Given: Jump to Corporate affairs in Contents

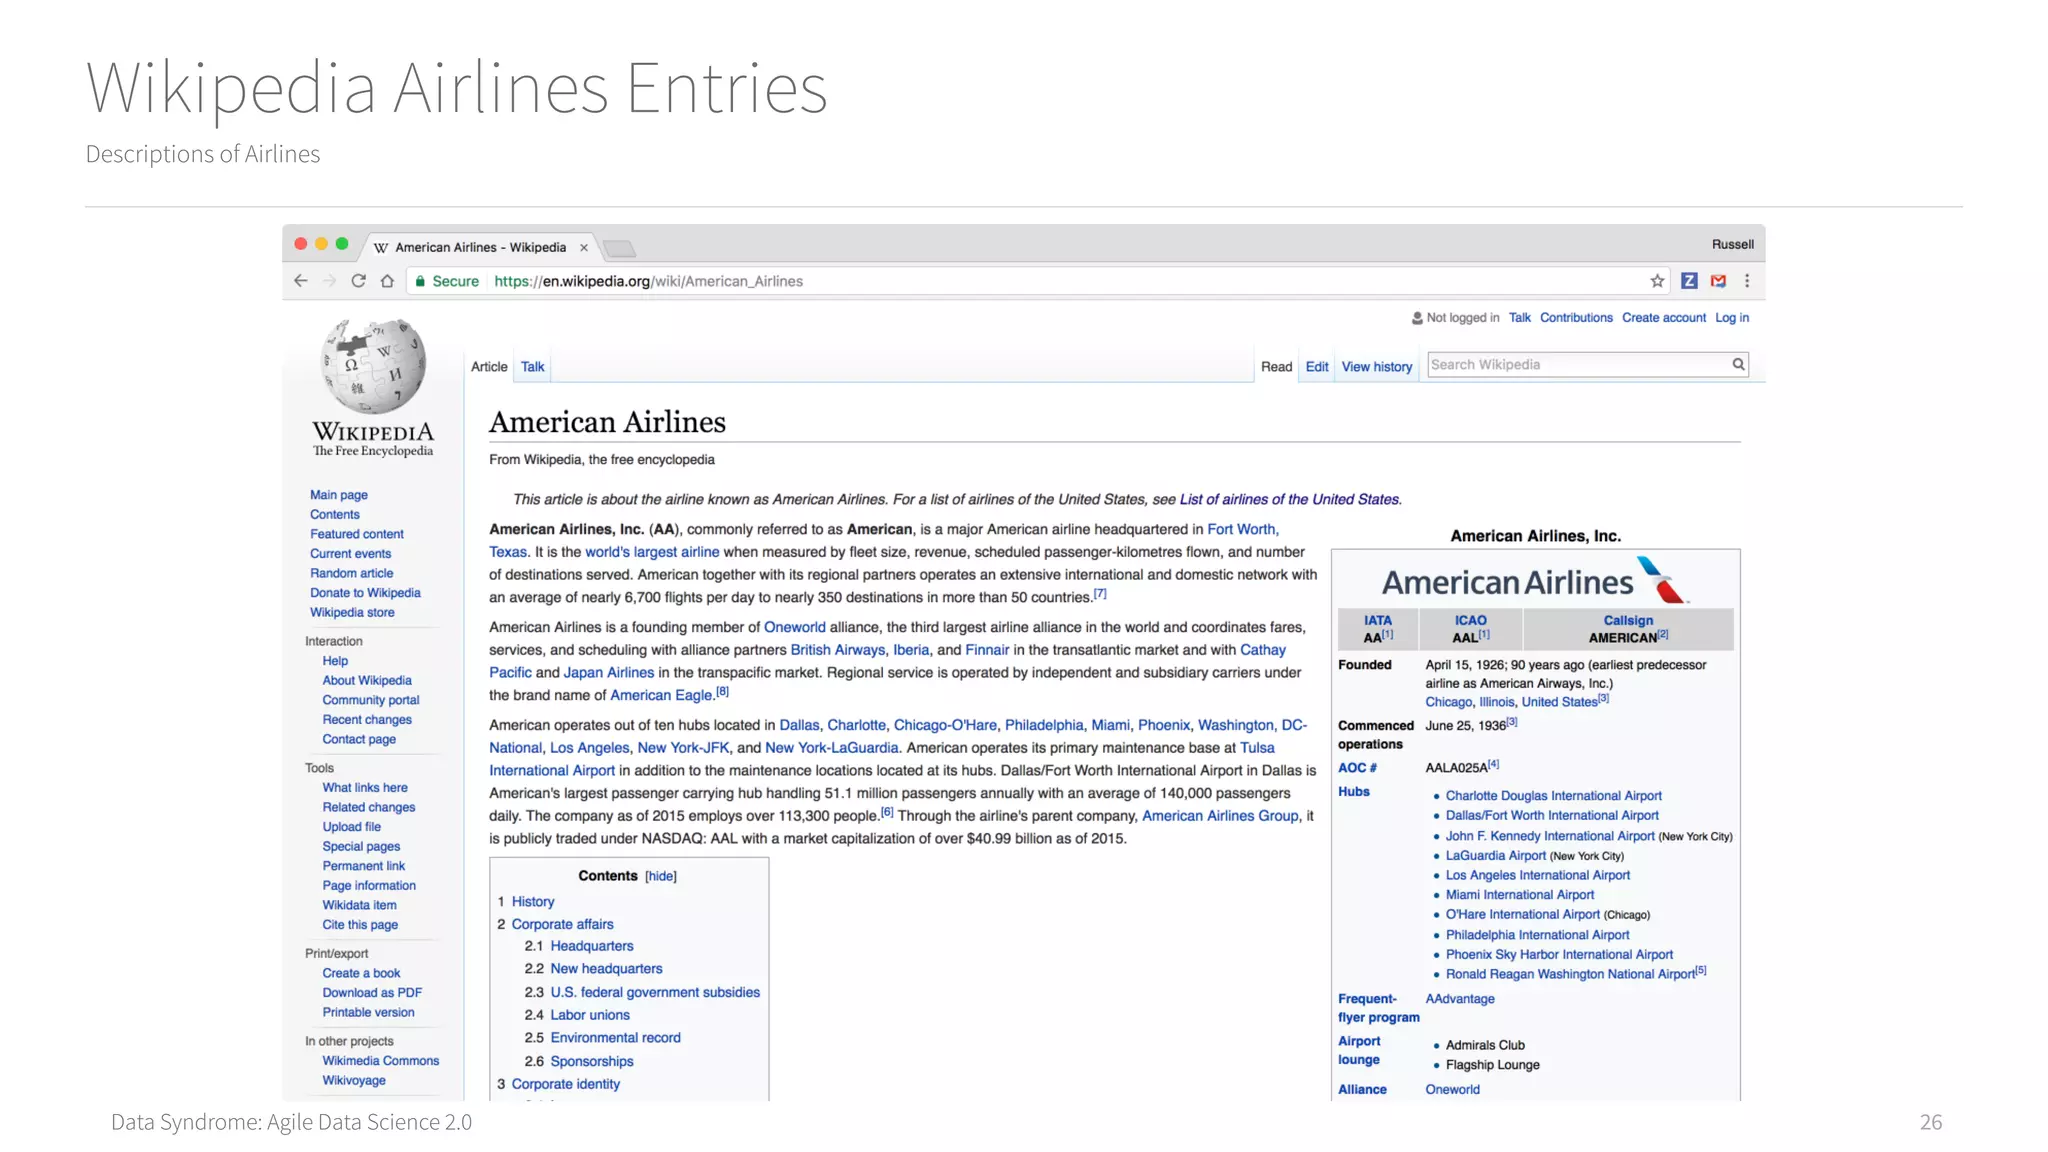Looking at the screenshot, I should coord(562,925).
